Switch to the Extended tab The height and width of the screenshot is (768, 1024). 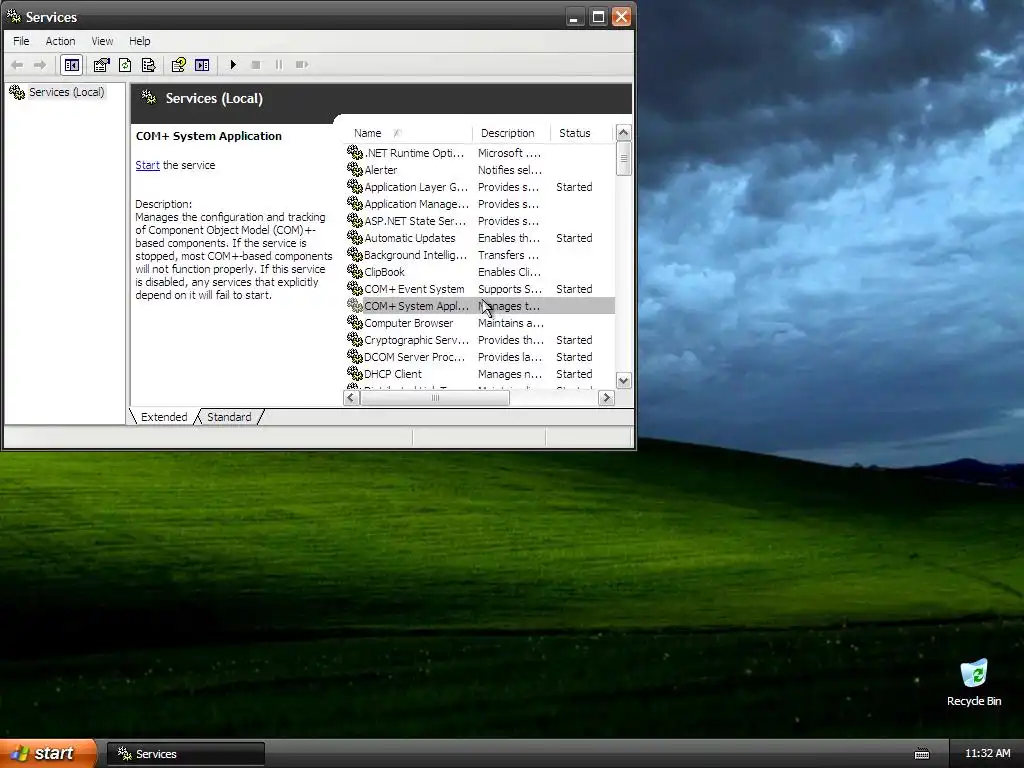tap(164, 417)
